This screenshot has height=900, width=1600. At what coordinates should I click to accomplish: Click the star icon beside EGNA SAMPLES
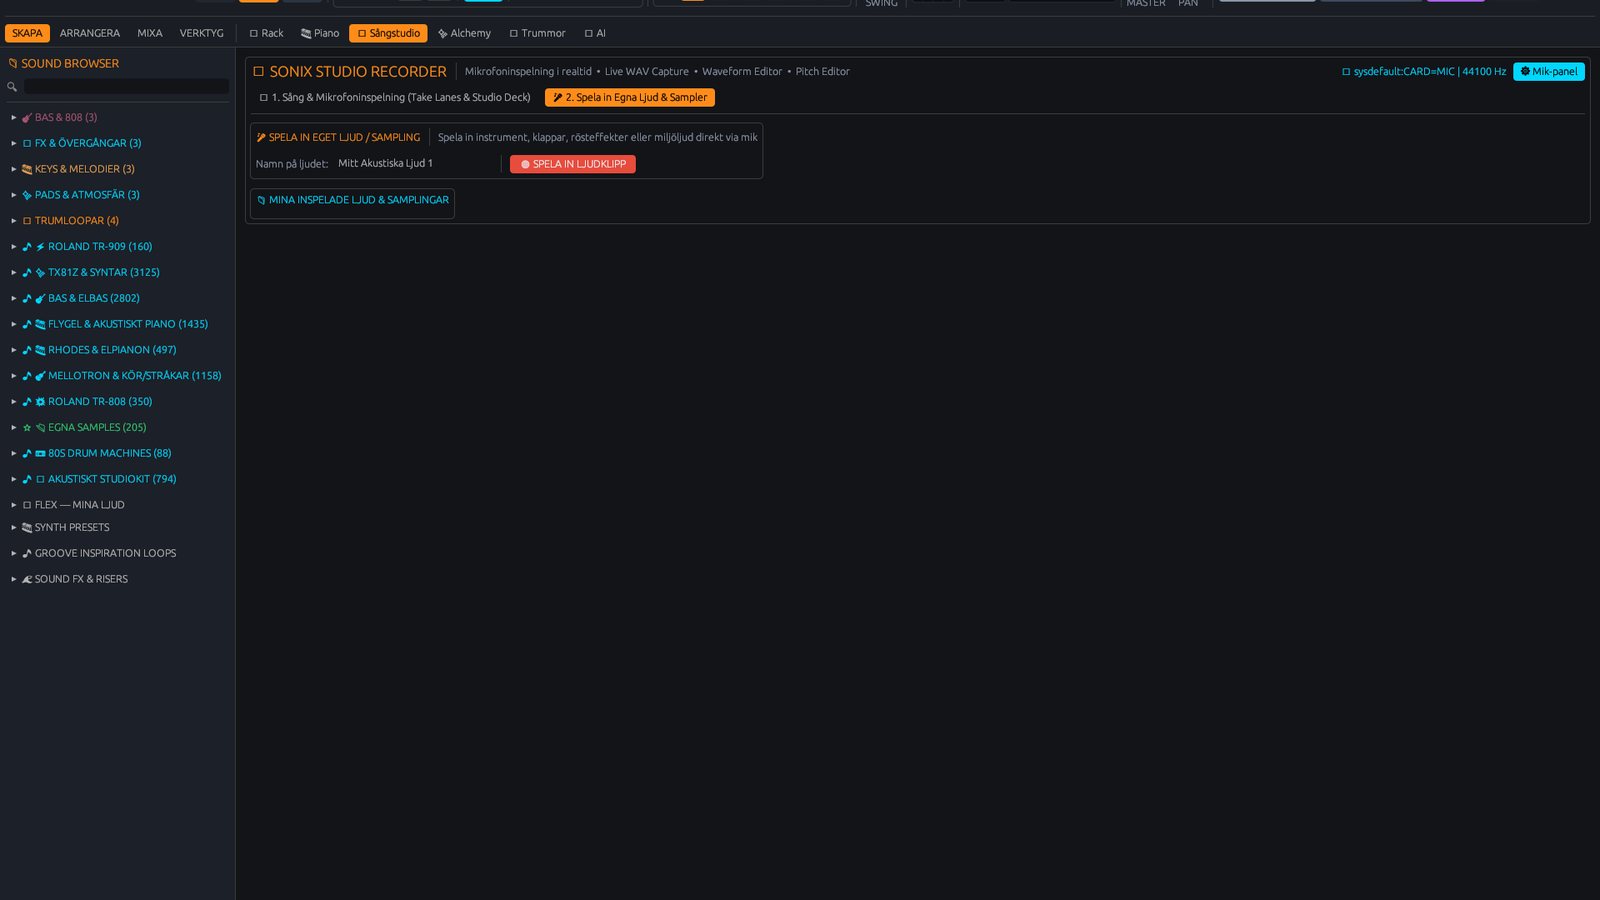27,428
